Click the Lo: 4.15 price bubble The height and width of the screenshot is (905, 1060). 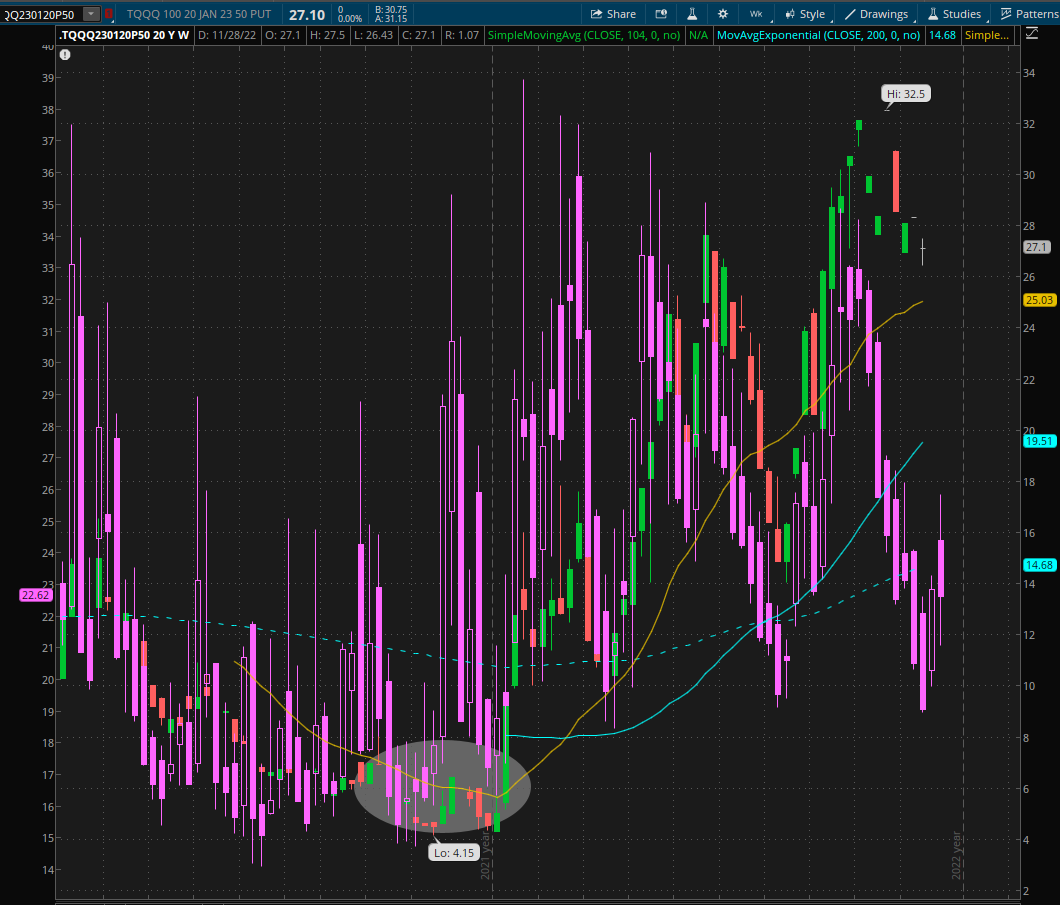454,853
